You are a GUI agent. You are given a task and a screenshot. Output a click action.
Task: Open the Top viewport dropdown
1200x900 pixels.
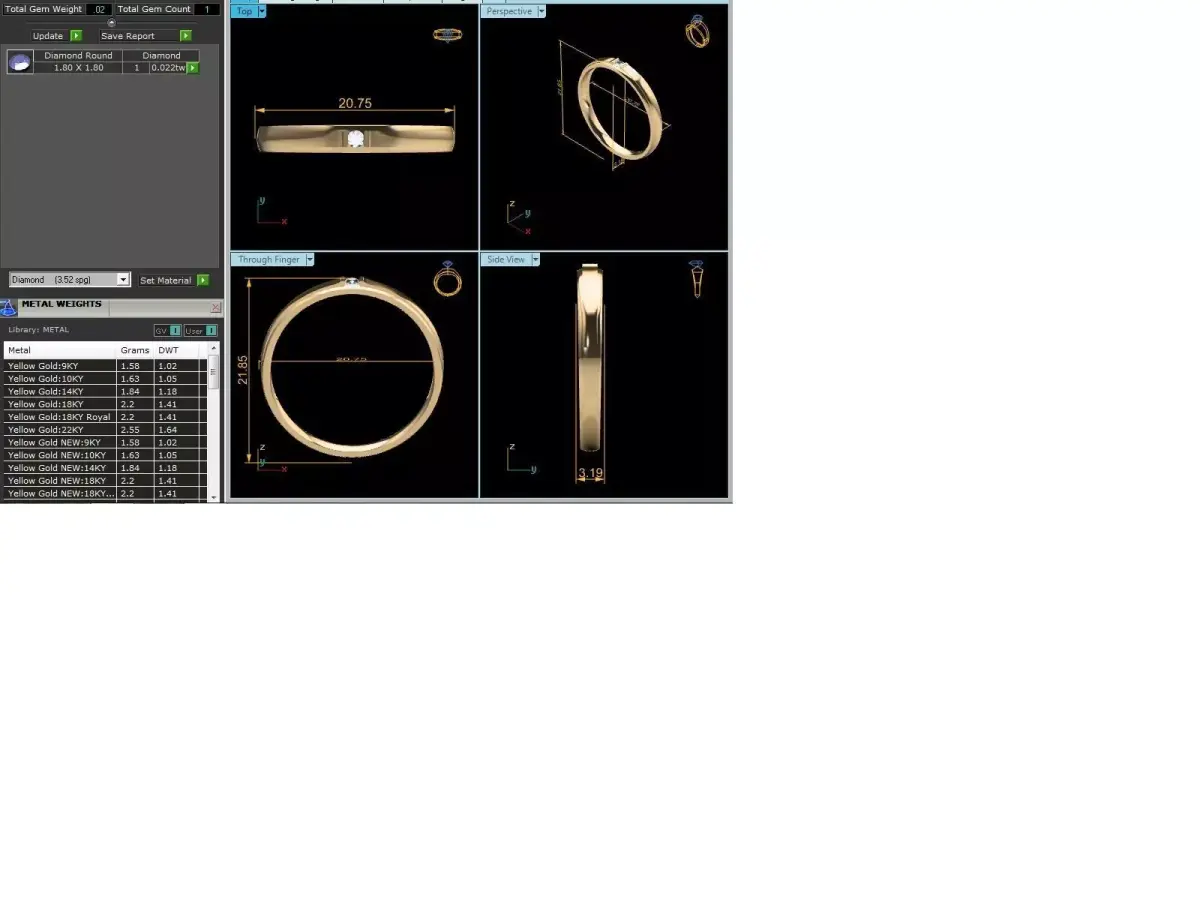[x=260, y=11]
